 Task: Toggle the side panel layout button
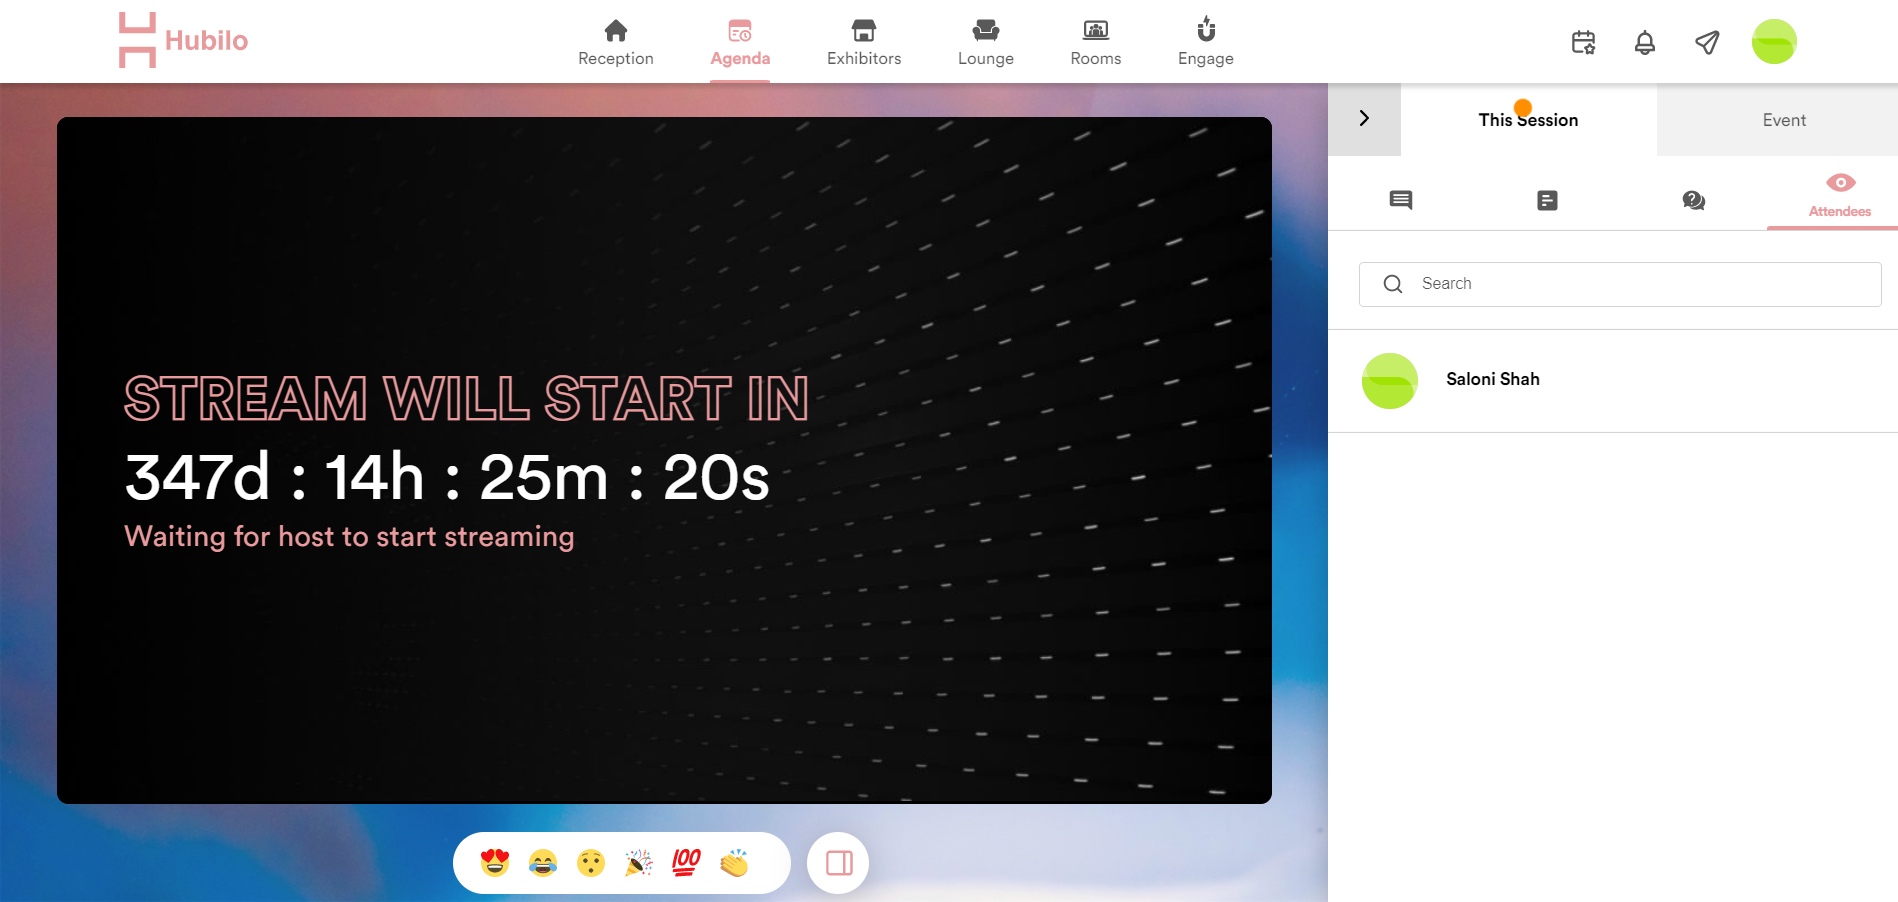[x=839, y=863]
